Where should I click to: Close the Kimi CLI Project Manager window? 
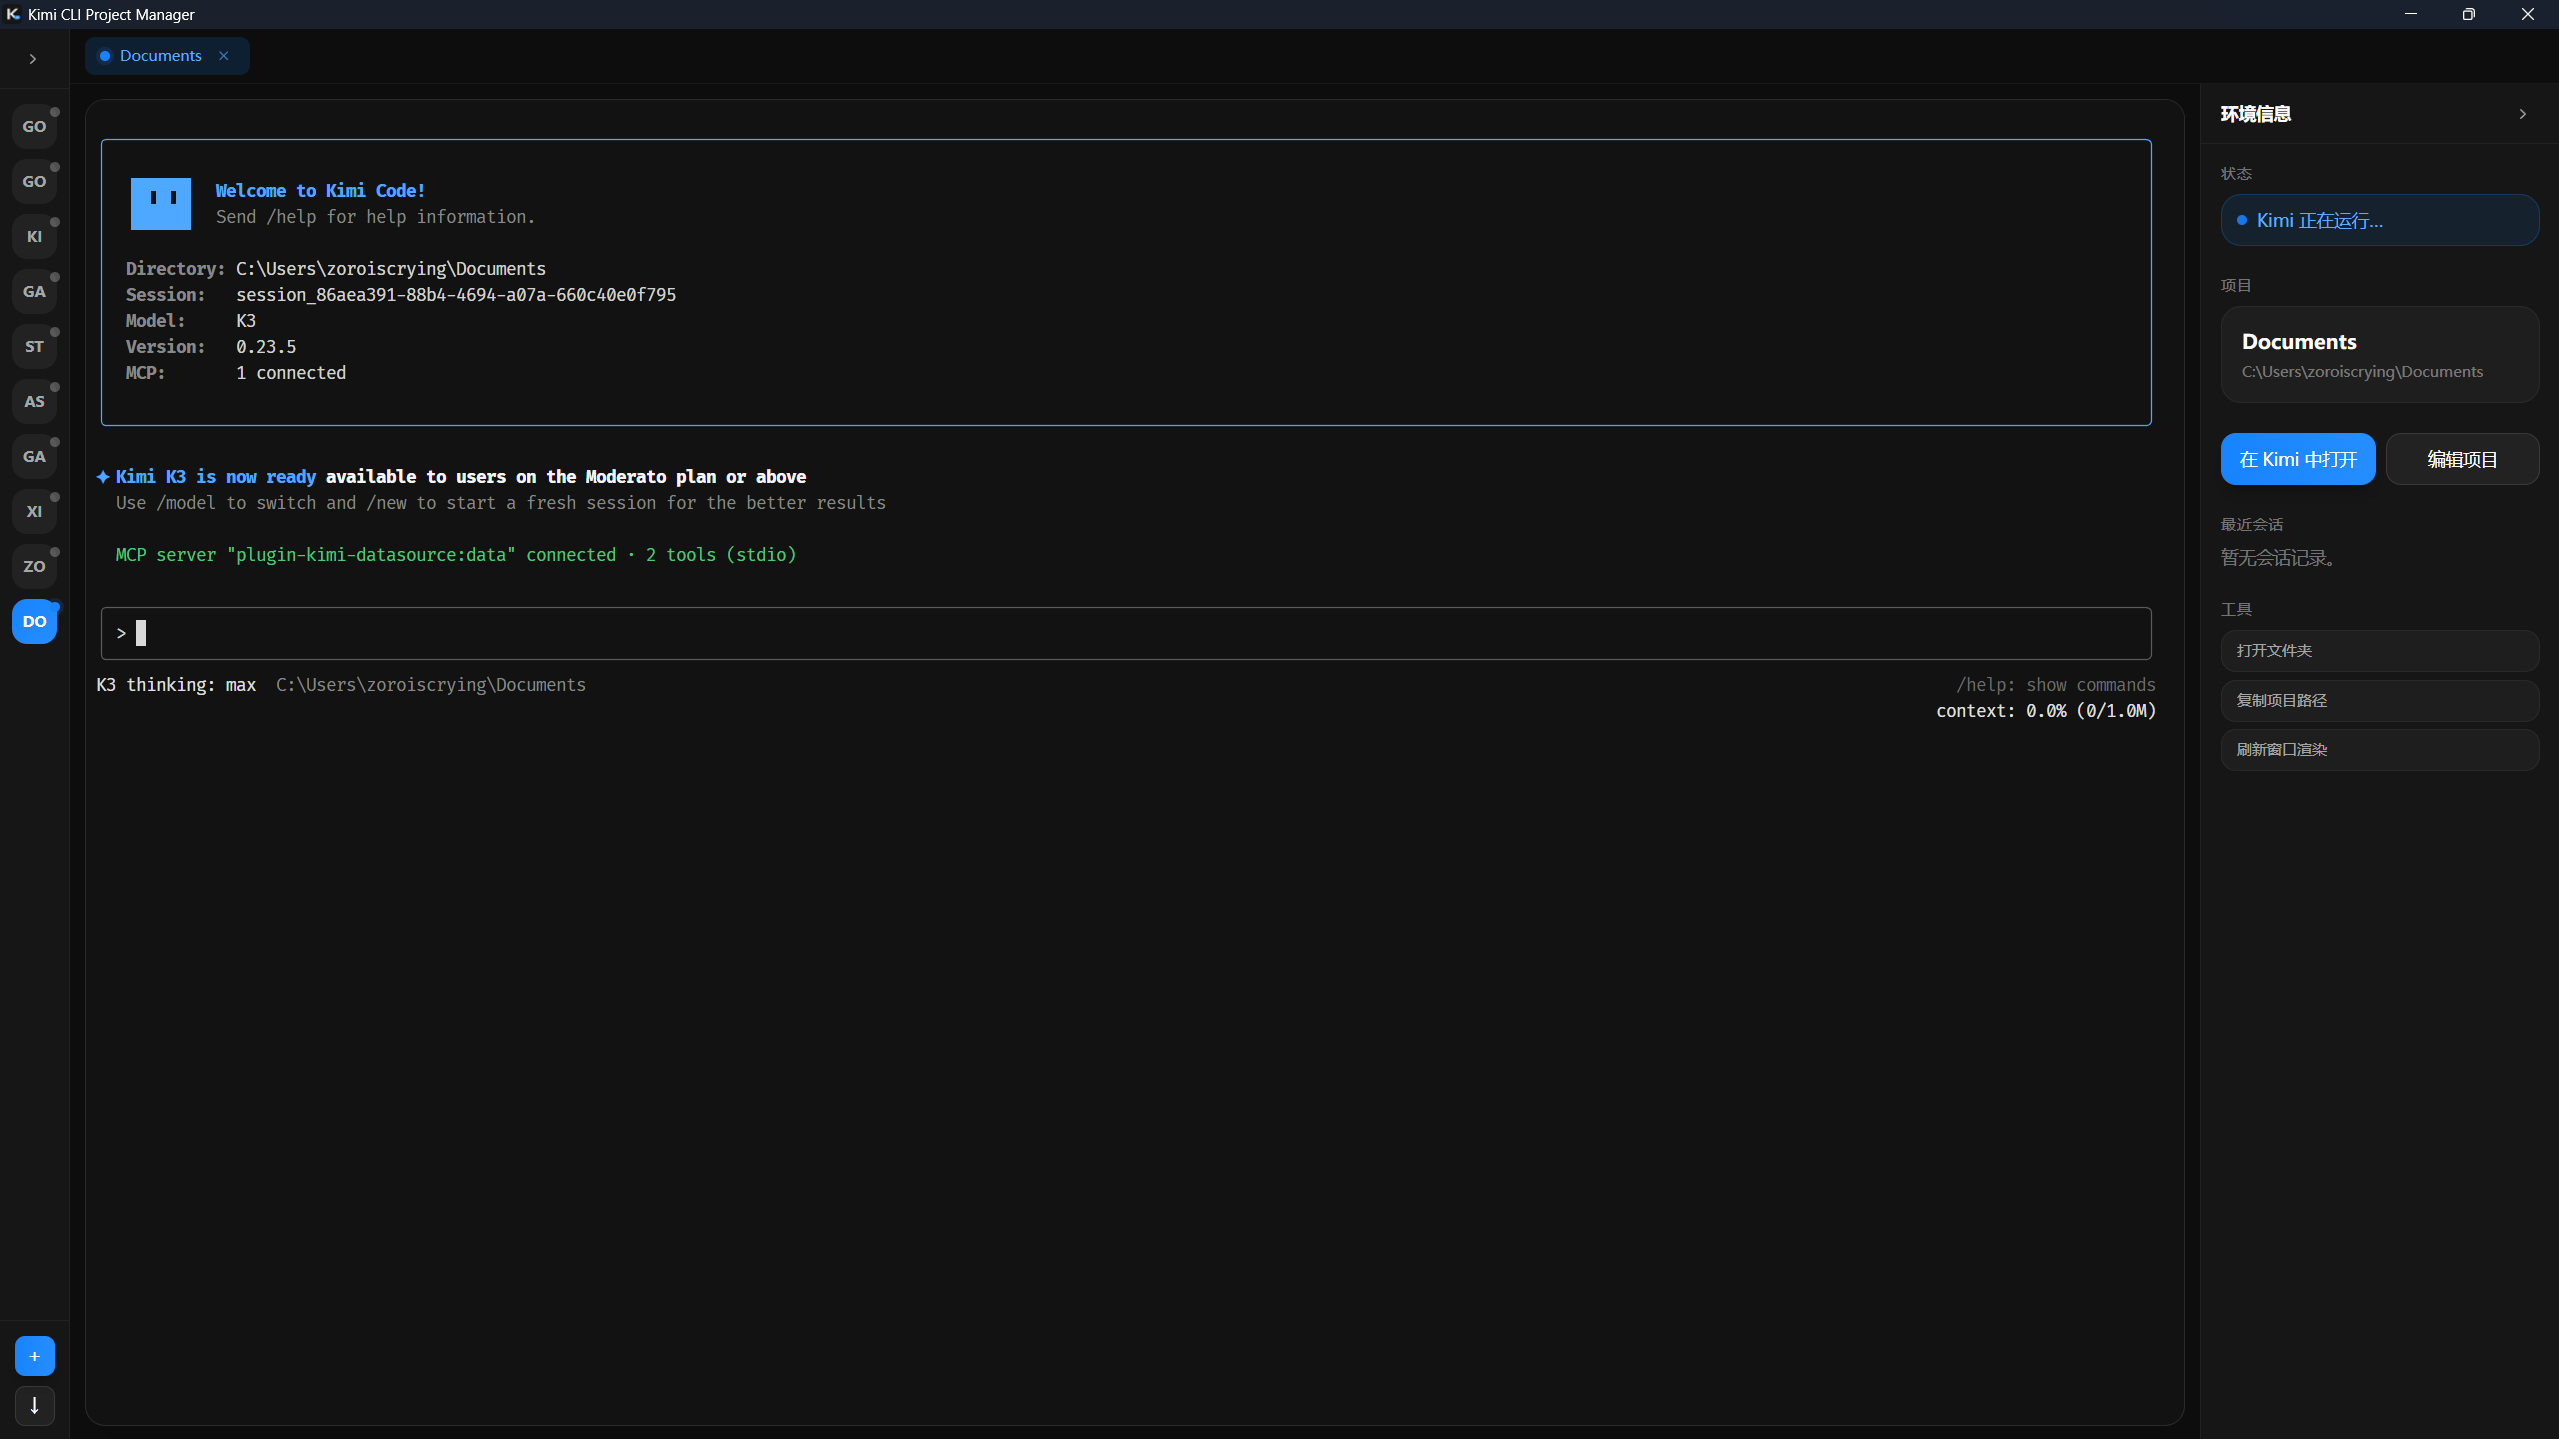click(x=2528, y=14)
